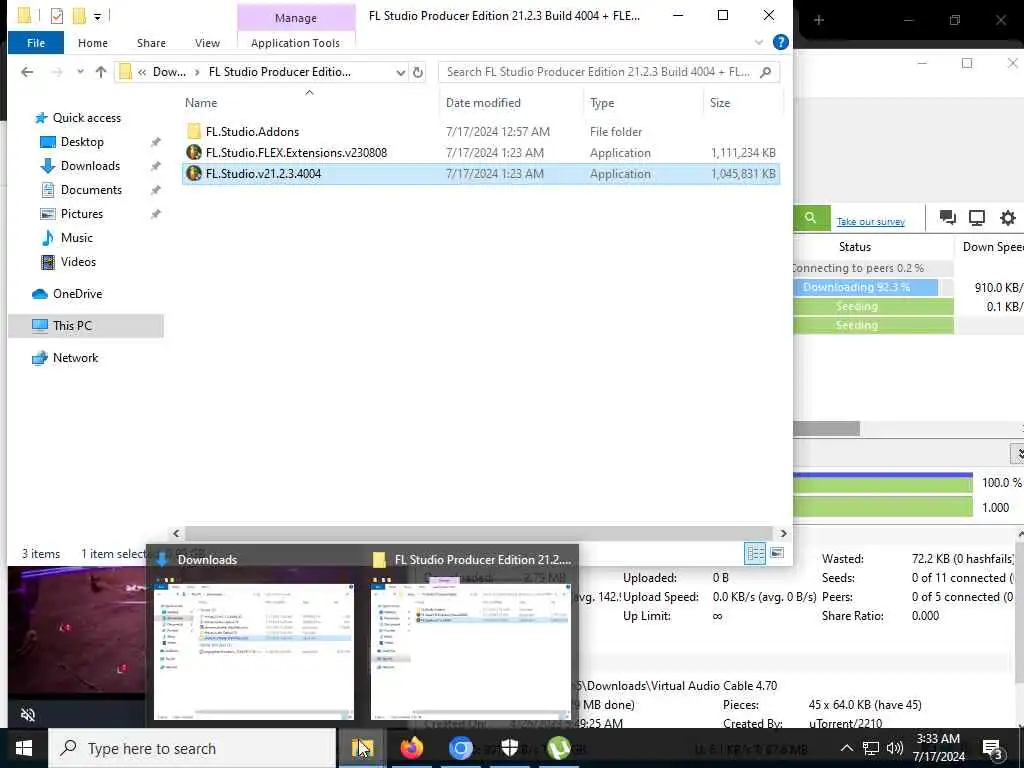Switch to large icons view
Image resolution: width=1024 pixels, height=768 pixels.
[x=777, y=553]
